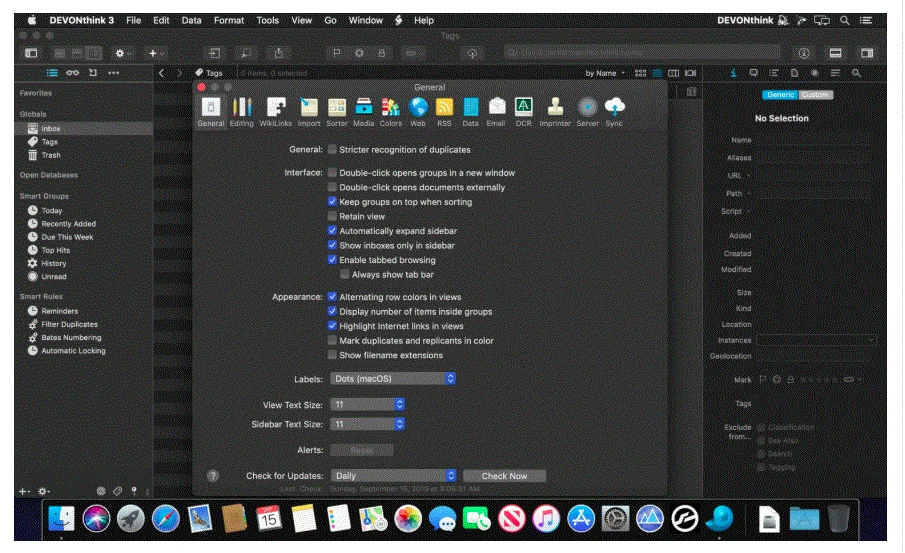Enable Stricter recognition of duplicates
The height and width of the screenshot is (553, 905).
point(332,150)
